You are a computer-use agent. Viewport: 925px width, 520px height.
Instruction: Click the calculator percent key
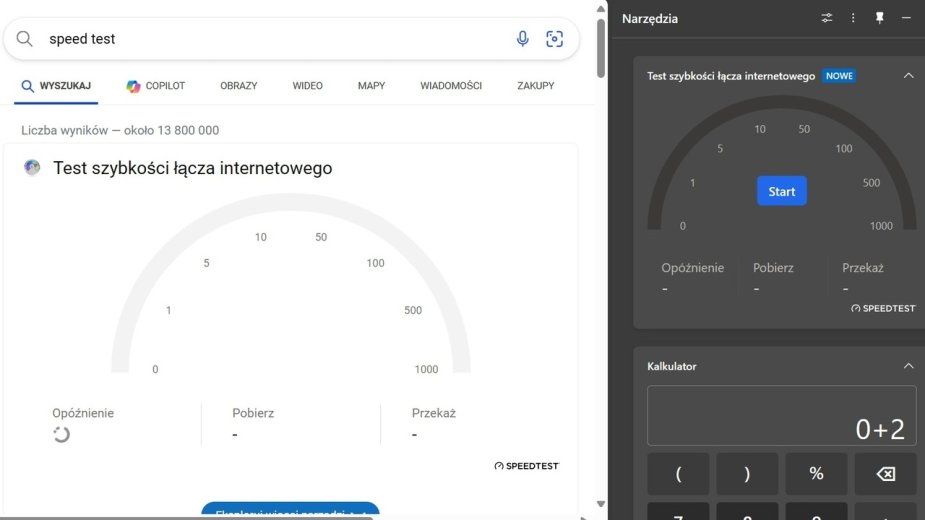coord(816,473)
